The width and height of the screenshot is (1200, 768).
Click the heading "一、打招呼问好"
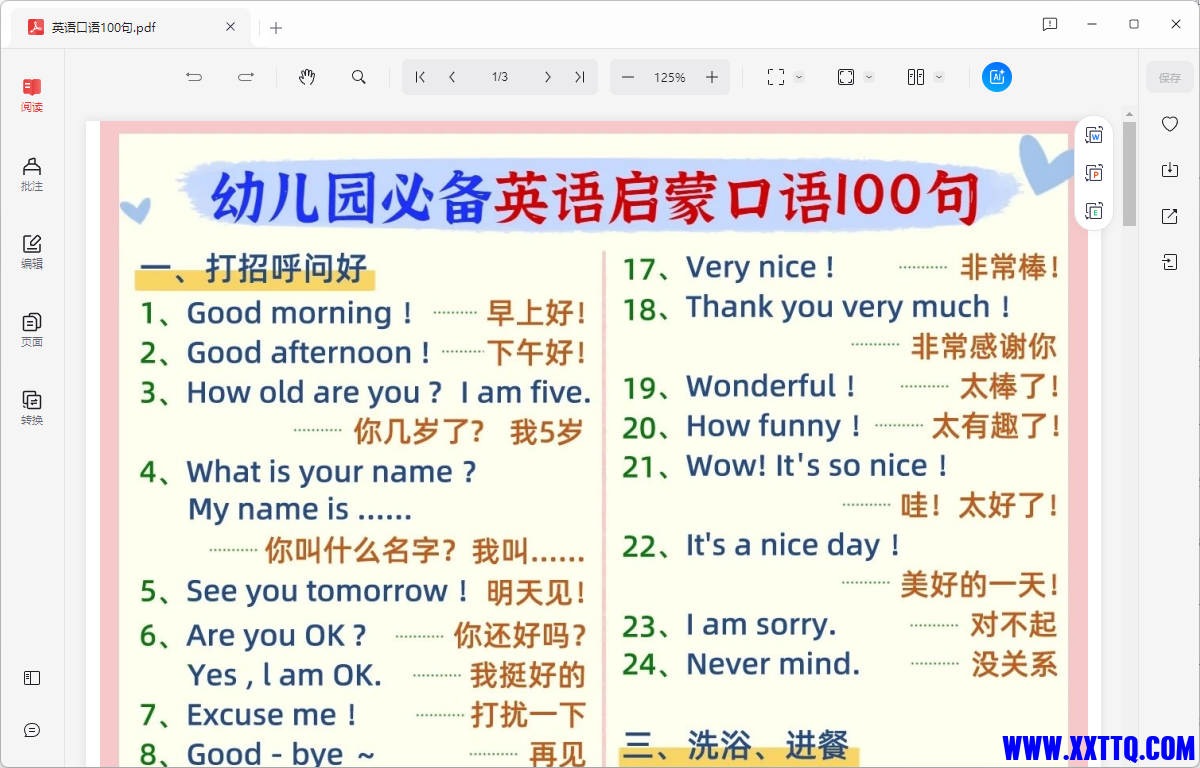tap(254, 269)
